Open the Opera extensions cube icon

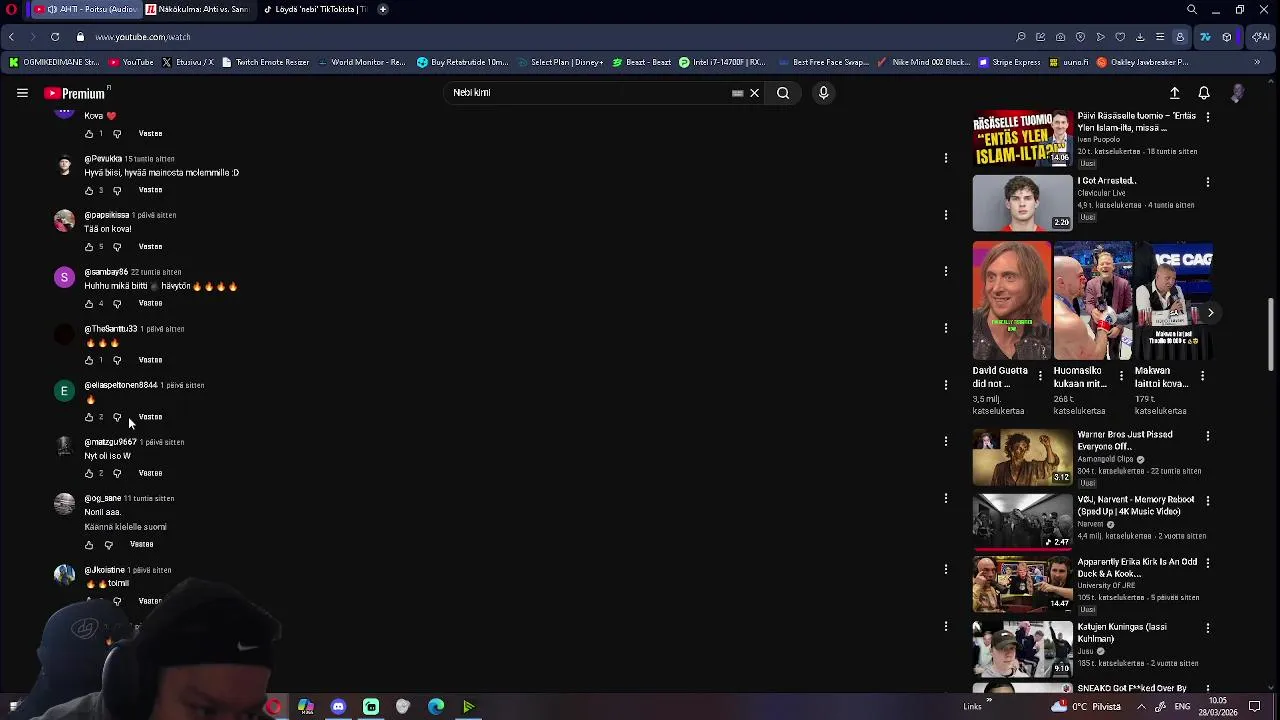pos(1227,37)
